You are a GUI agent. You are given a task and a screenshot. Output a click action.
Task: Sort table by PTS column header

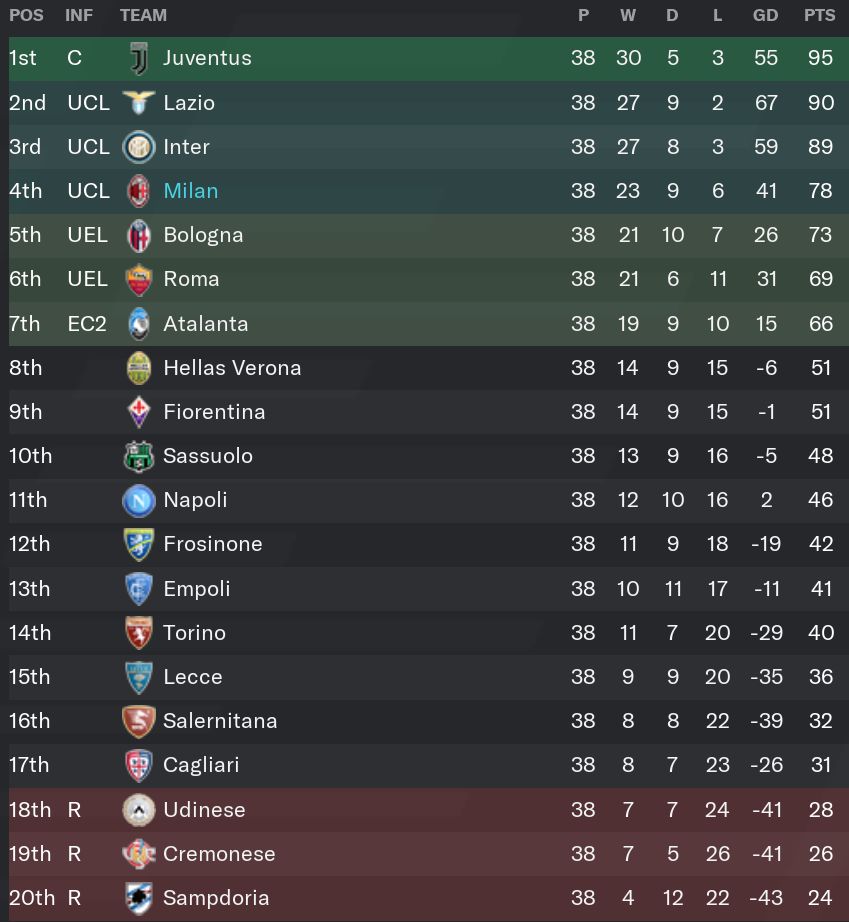tap(820, 15)
